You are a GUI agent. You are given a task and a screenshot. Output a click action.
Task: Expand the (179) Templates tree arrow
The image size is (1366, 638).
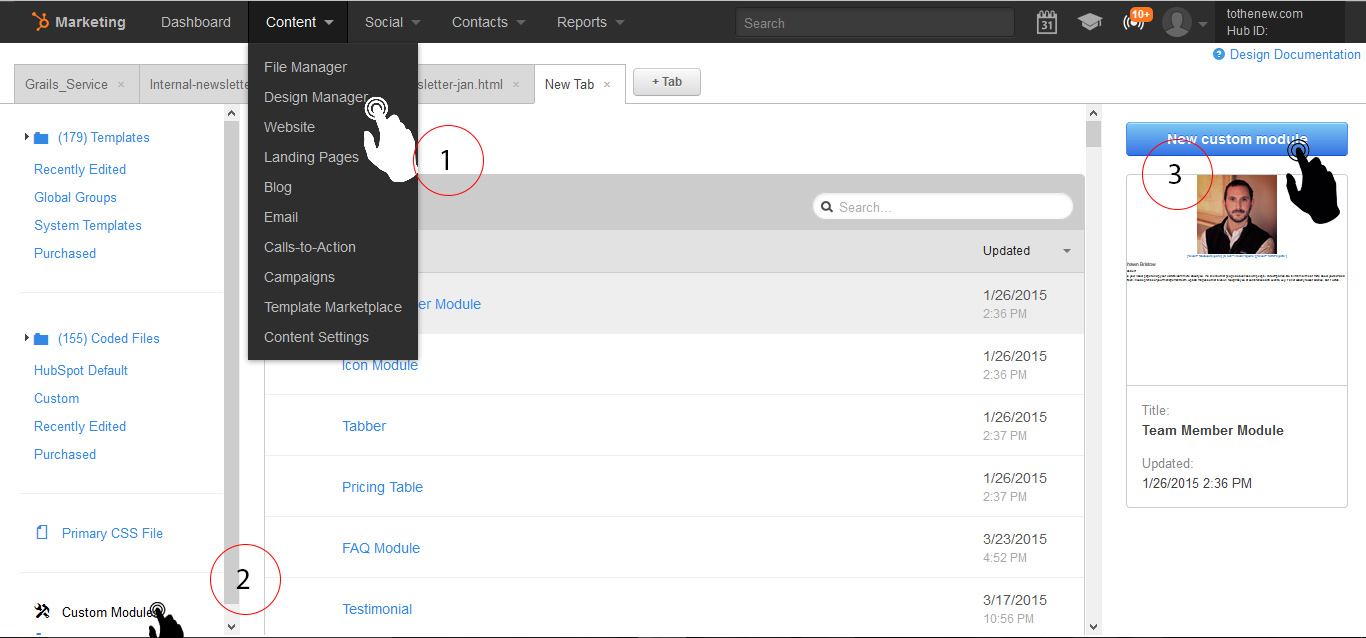26,137
